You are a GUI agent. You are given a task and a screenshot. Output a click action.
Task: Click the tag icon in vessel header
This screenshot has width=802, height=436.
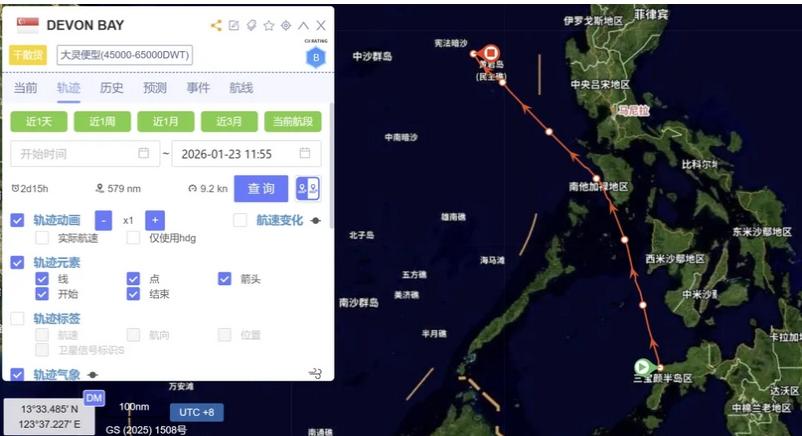click(251, 26)
